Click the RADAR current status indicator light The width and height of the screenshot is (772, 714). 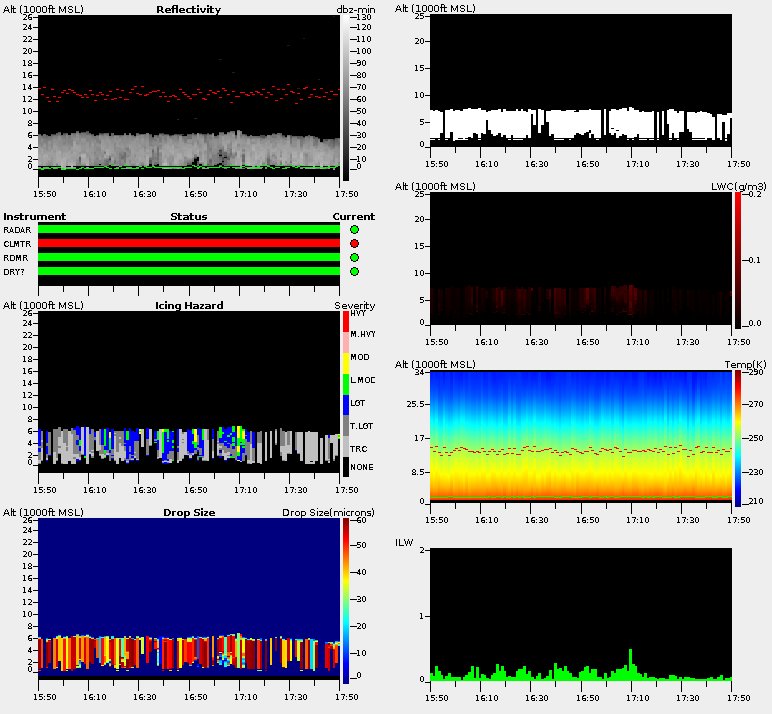click(x=354, y=230)
